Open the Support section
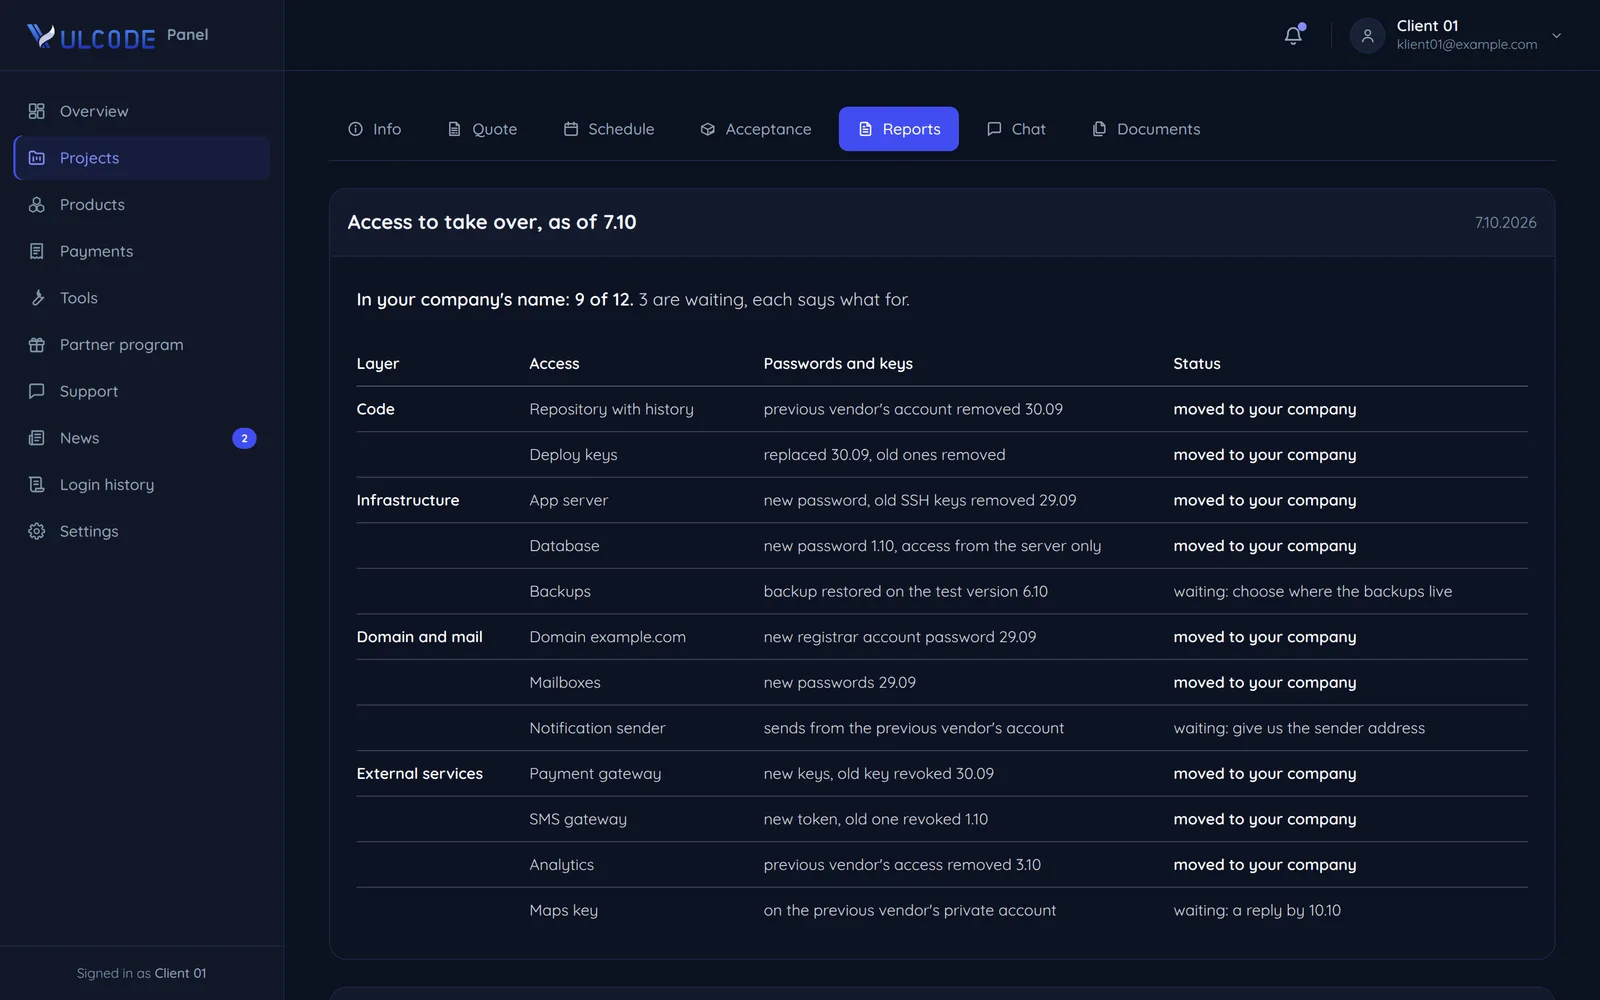1600x1000 pixels. [x=142, y=391]
